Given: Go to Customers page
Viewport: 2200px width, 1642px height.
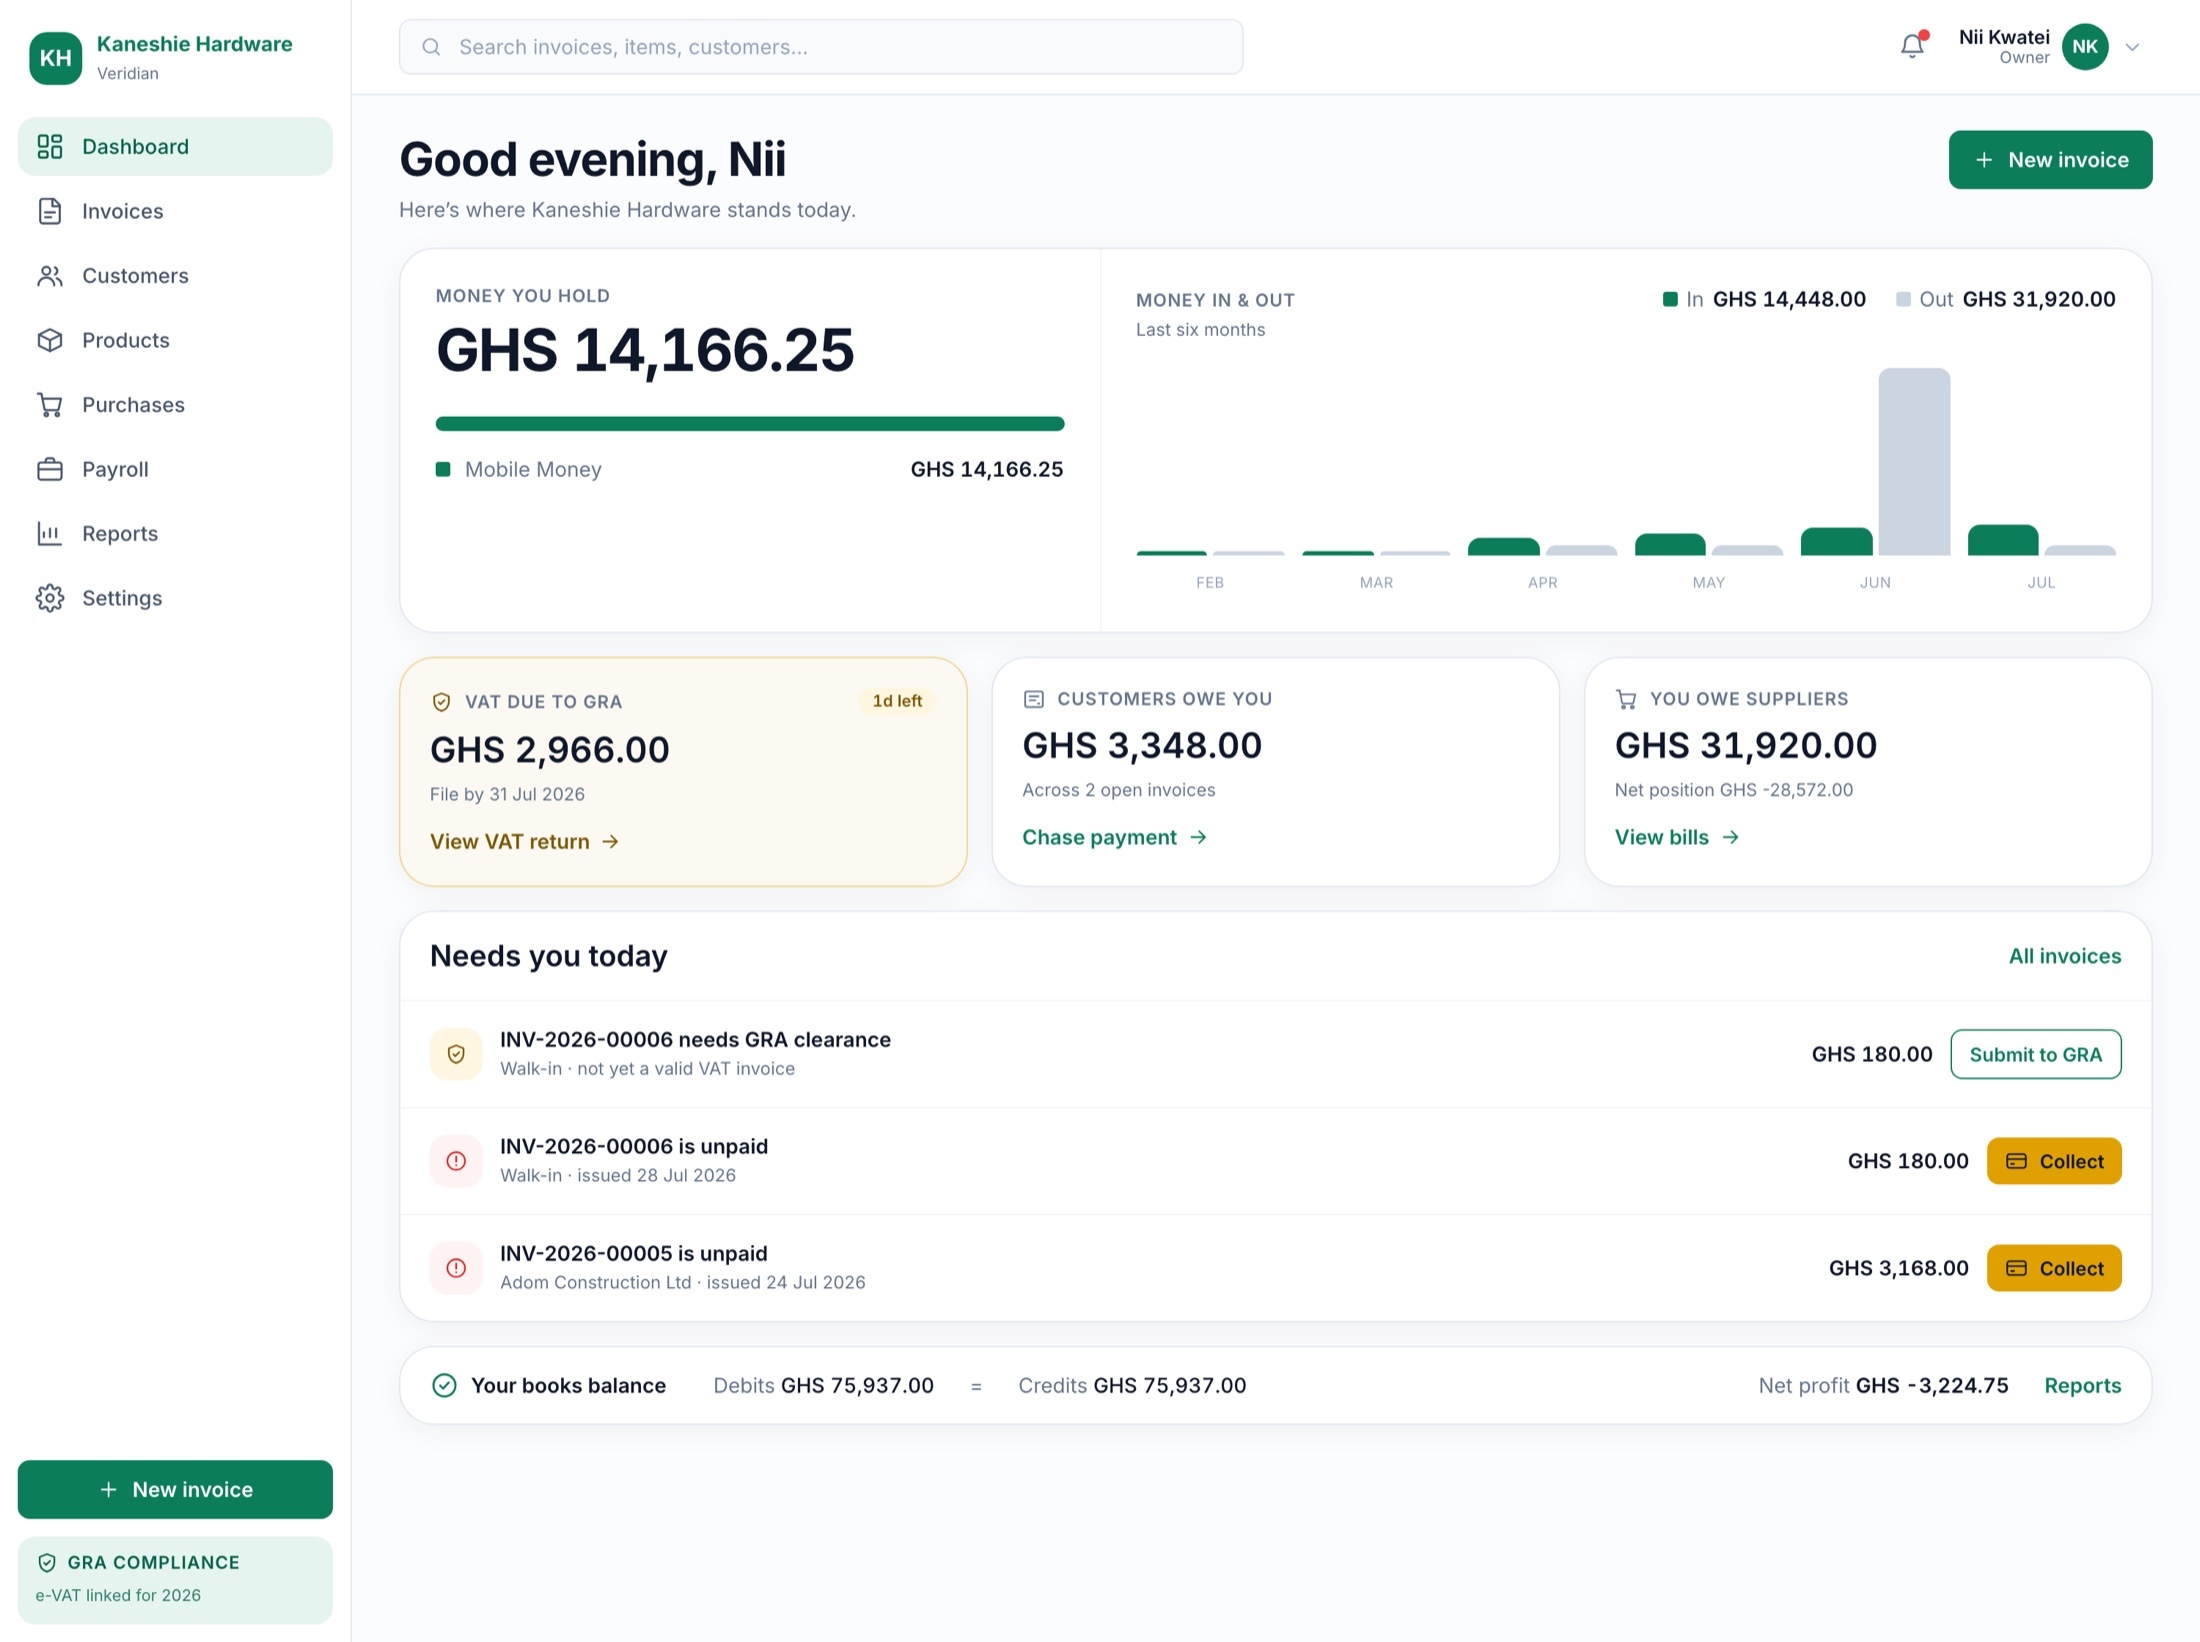Looking at the screenshot, I should [x=175, y=276].
